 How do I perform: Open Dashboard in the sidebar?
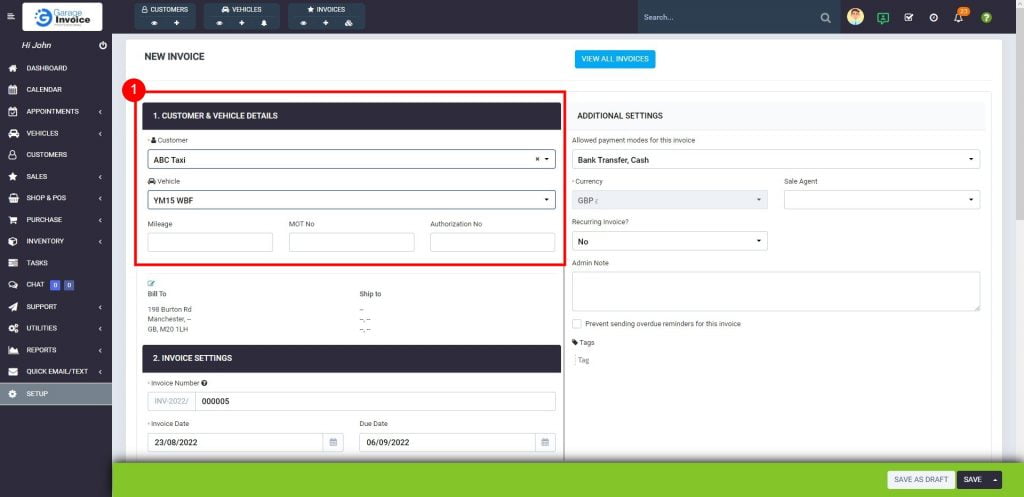click(56, 68)
